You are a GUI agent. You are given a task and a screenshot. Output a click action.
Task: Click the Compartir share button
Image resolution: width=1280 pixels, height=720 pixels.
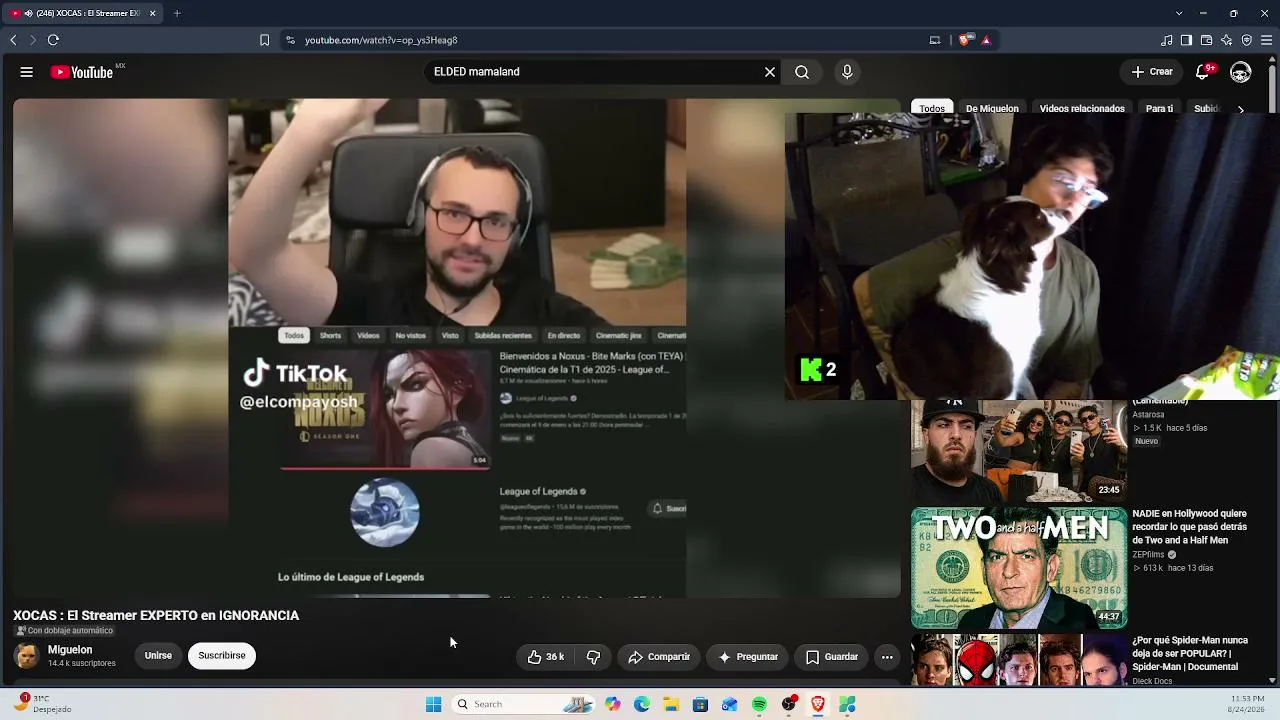pyautogui.click(x=659, y=657)
